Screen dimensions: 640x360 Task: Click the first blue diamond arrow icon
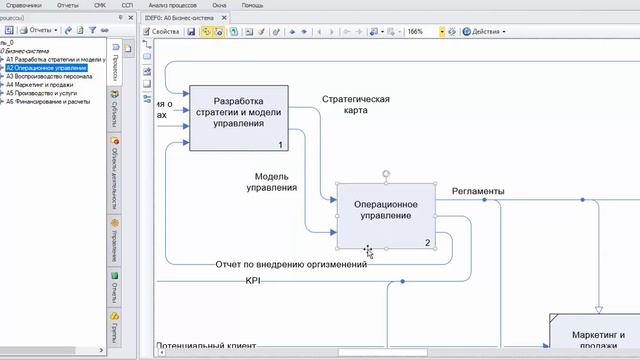click(x=292, y=31)
